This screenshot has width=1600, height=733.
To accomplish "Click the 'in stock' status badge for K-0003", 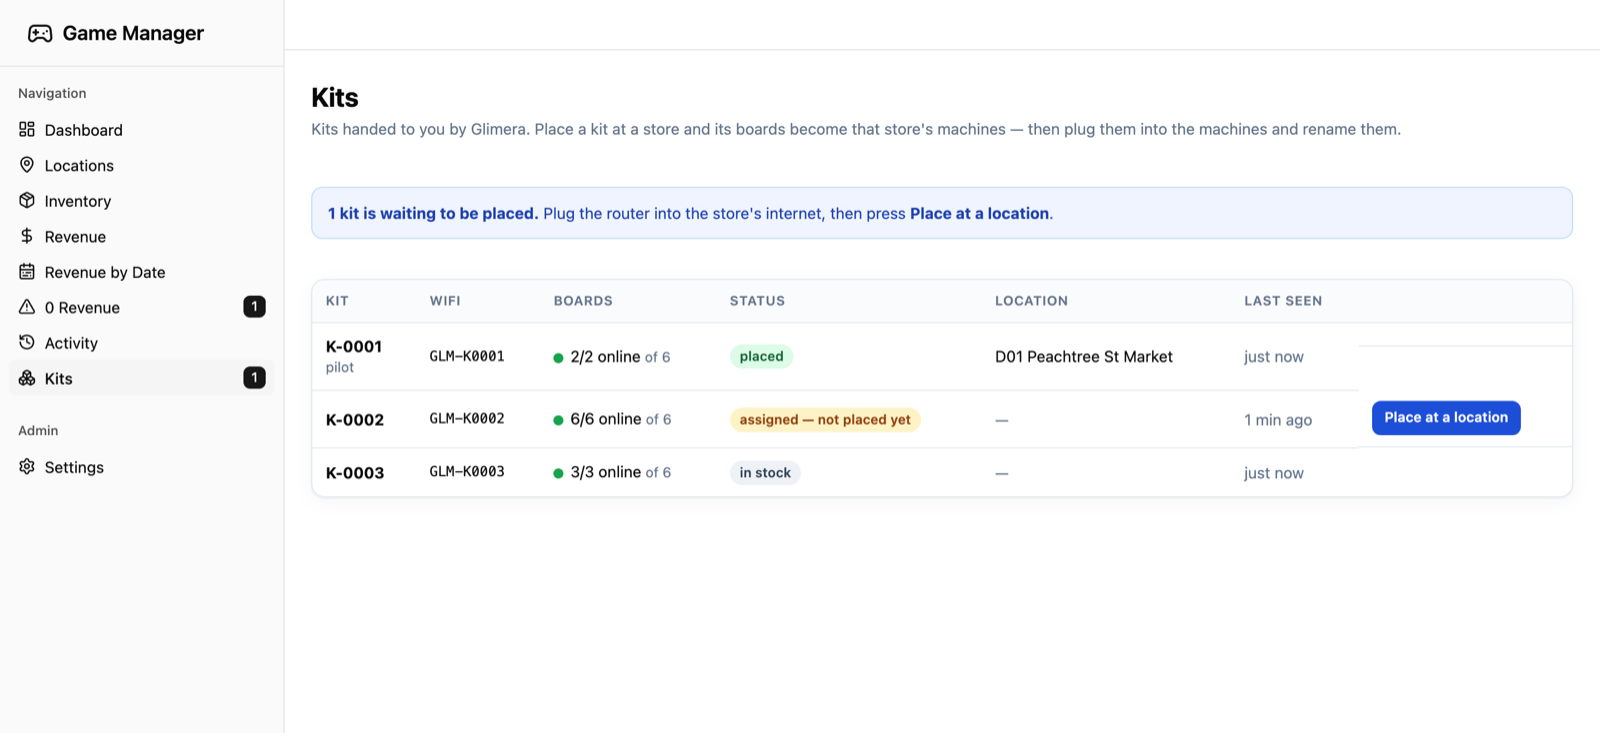I will (x=765, y=473).
